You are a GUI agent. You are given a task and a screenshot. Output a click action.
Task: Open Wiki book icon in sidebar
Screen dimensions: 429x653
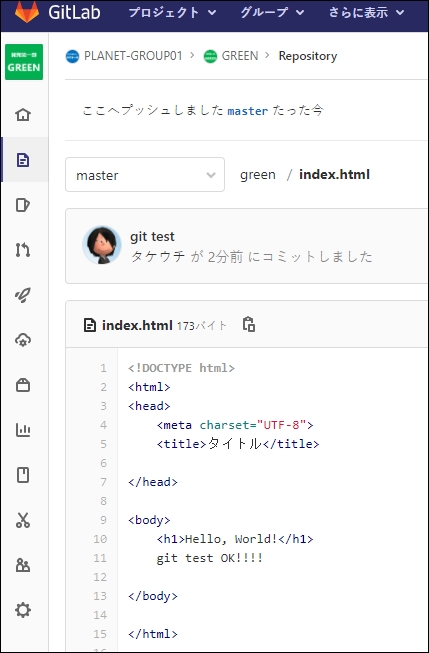(23, 475)
